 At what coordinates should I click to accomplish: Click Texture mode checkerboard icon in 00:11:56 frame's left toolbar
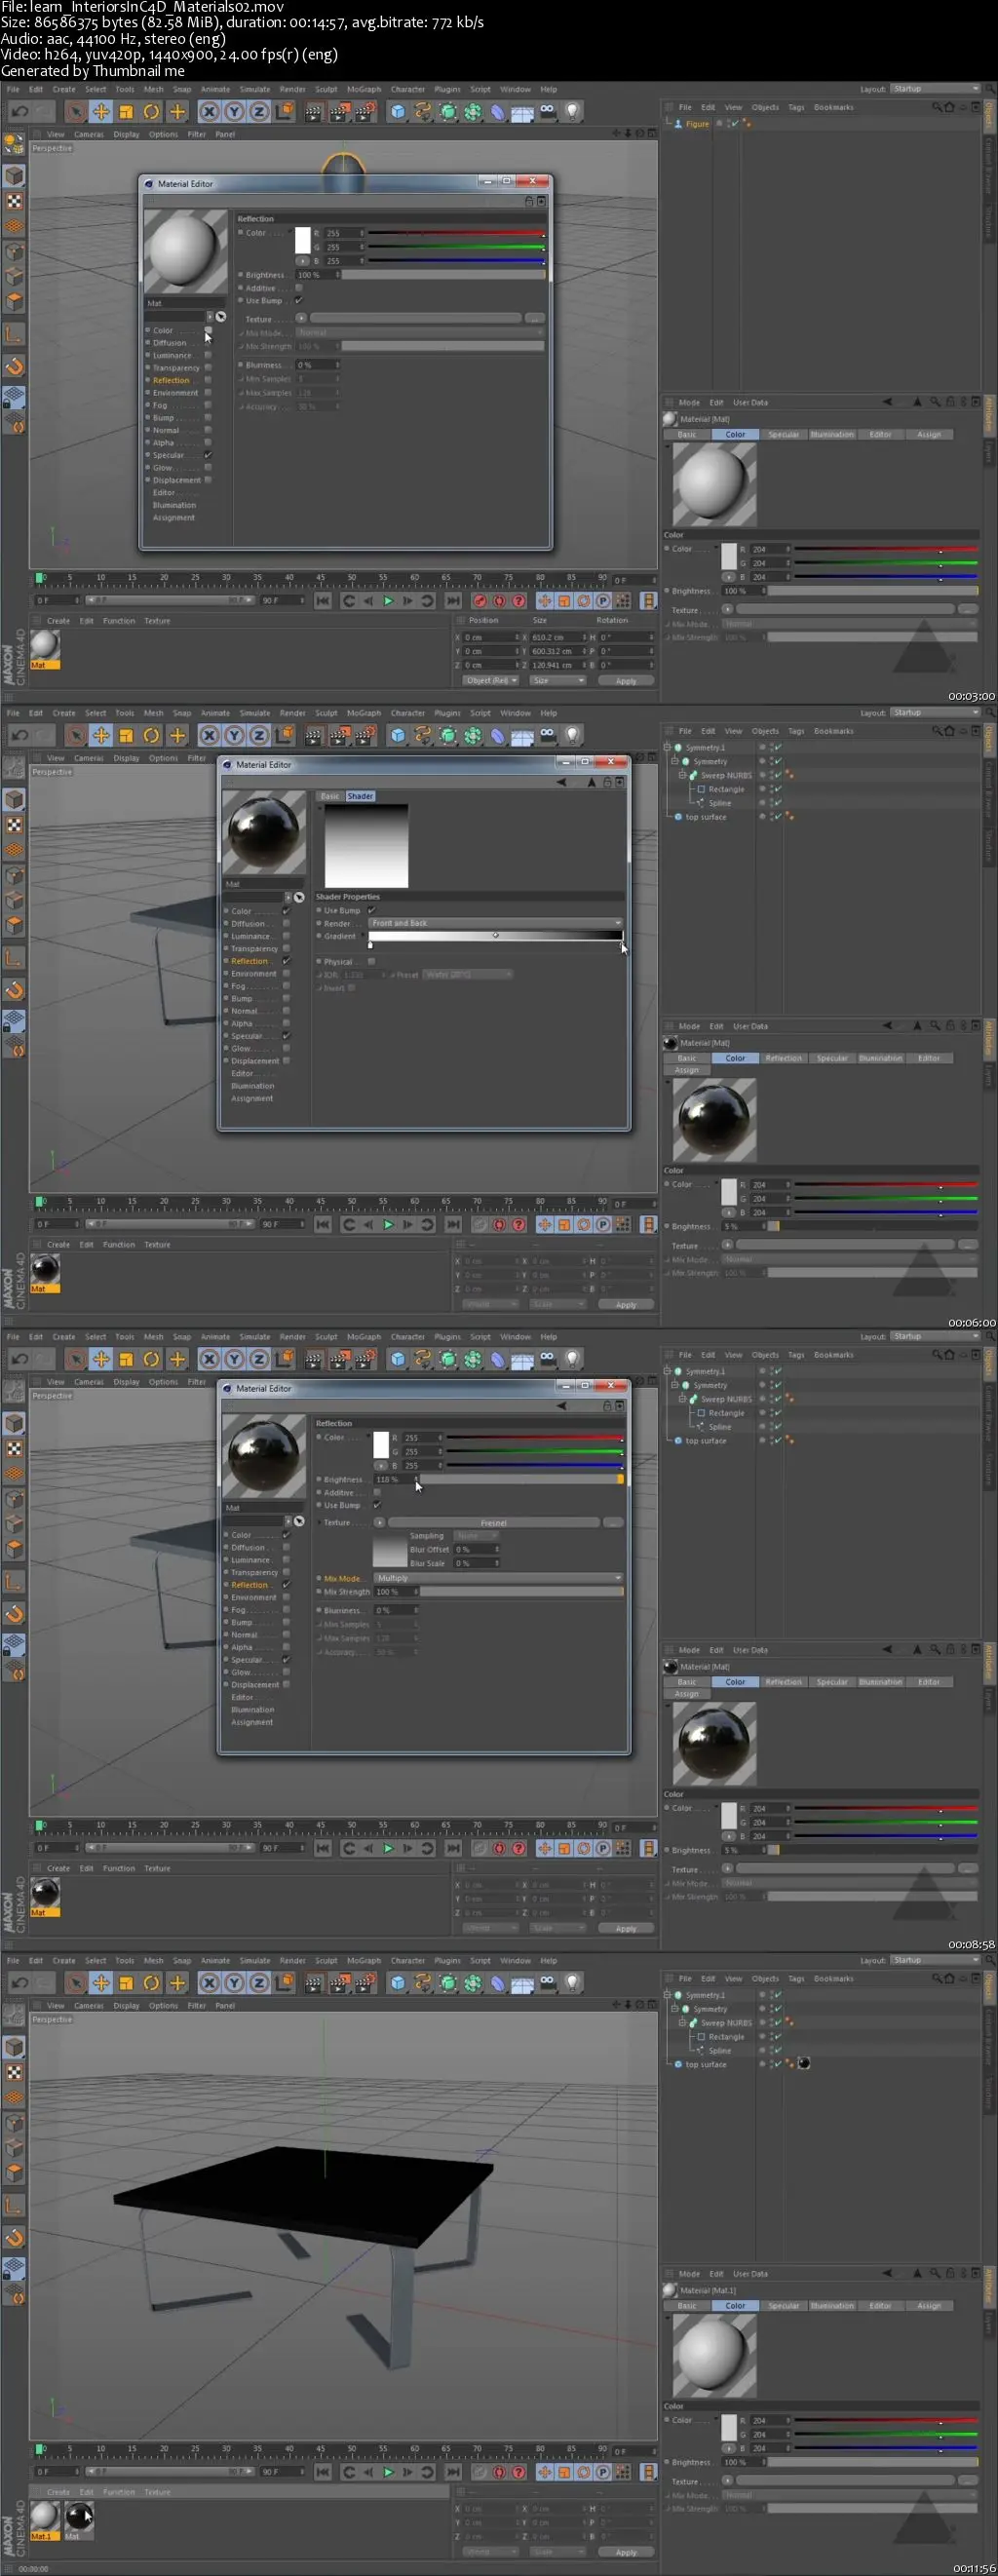coord(14,2073)
